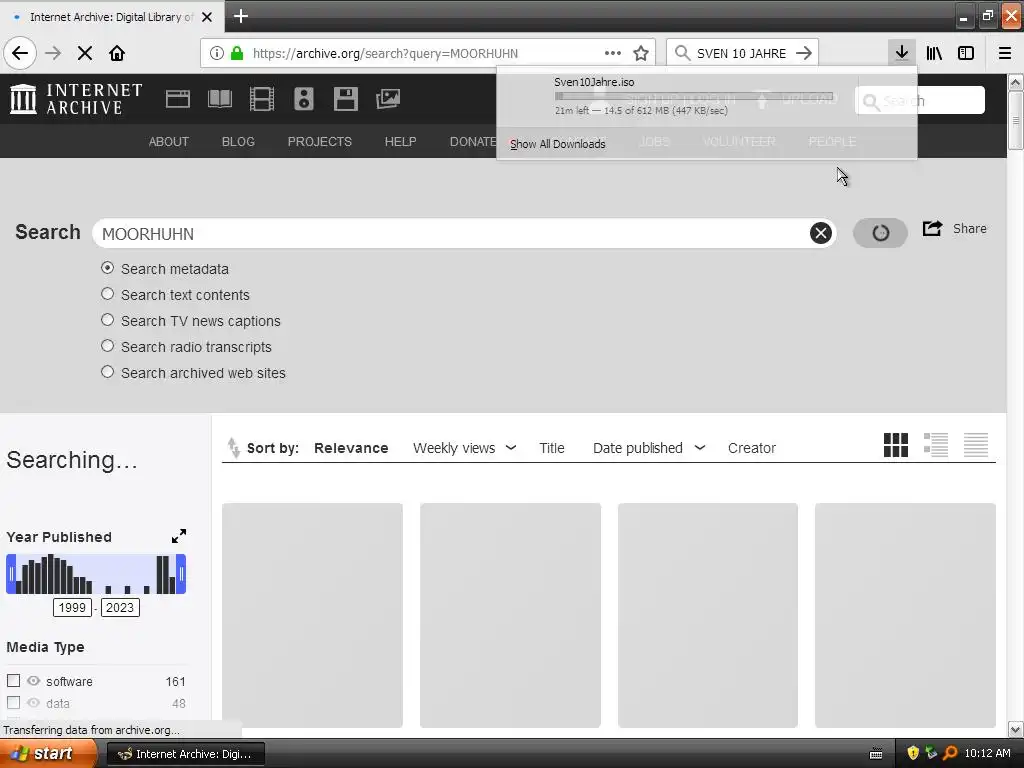This screenshot has height=768, width=1024.
Task: Select Search text contents radio option
Action: [x=108, y=294]
